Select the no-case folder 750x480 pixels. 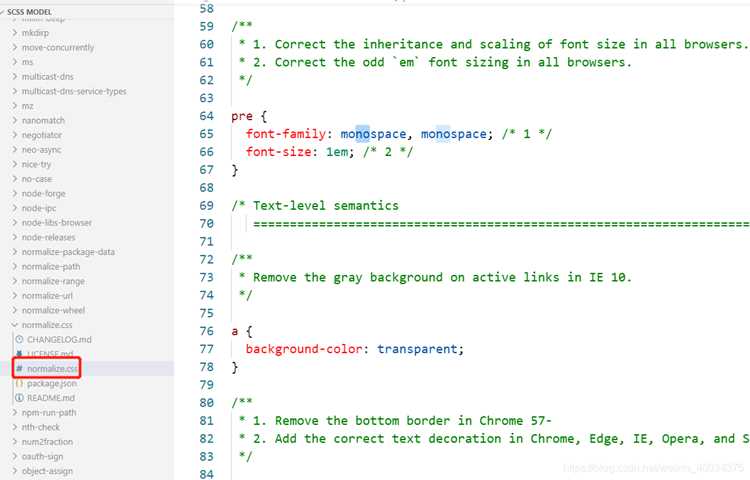pyautogui.click(x=37, y=179)
